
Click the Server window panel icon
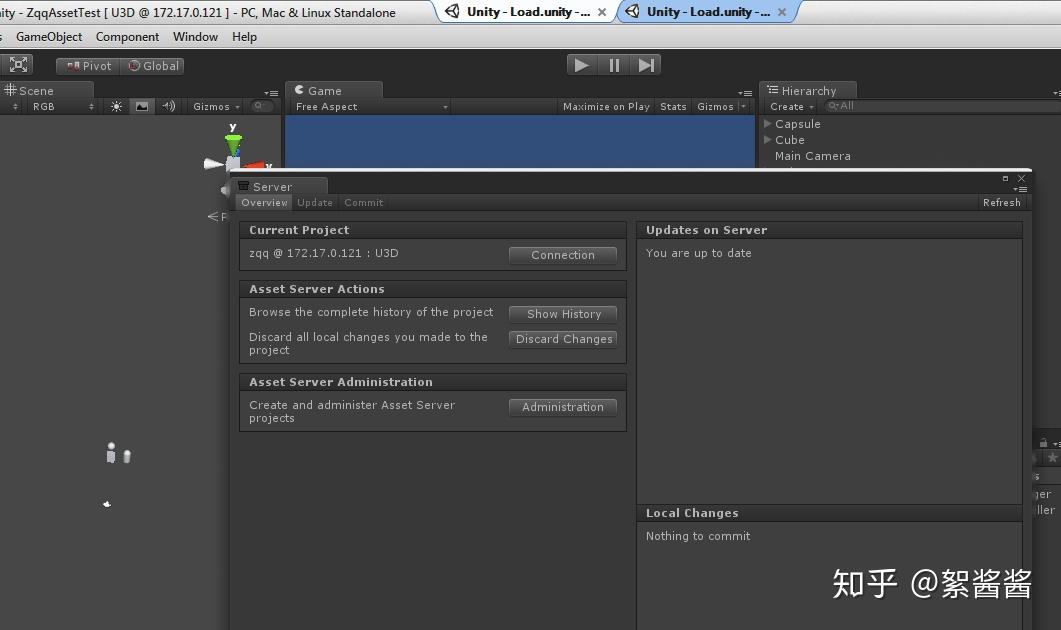(246, 186)
